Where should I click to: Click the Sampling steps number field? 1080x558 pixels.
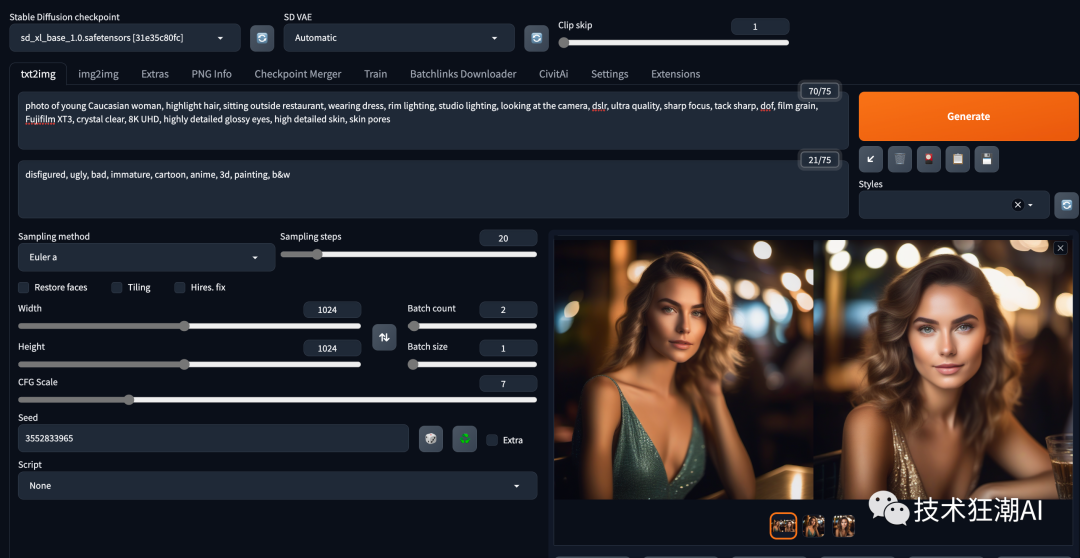tap(508, 238)
